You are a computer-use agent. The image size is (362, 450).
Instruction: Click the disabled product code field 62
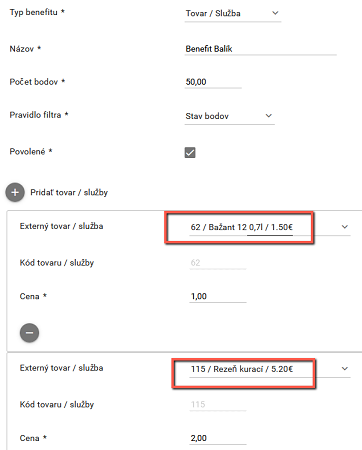[x=218, y=263]
